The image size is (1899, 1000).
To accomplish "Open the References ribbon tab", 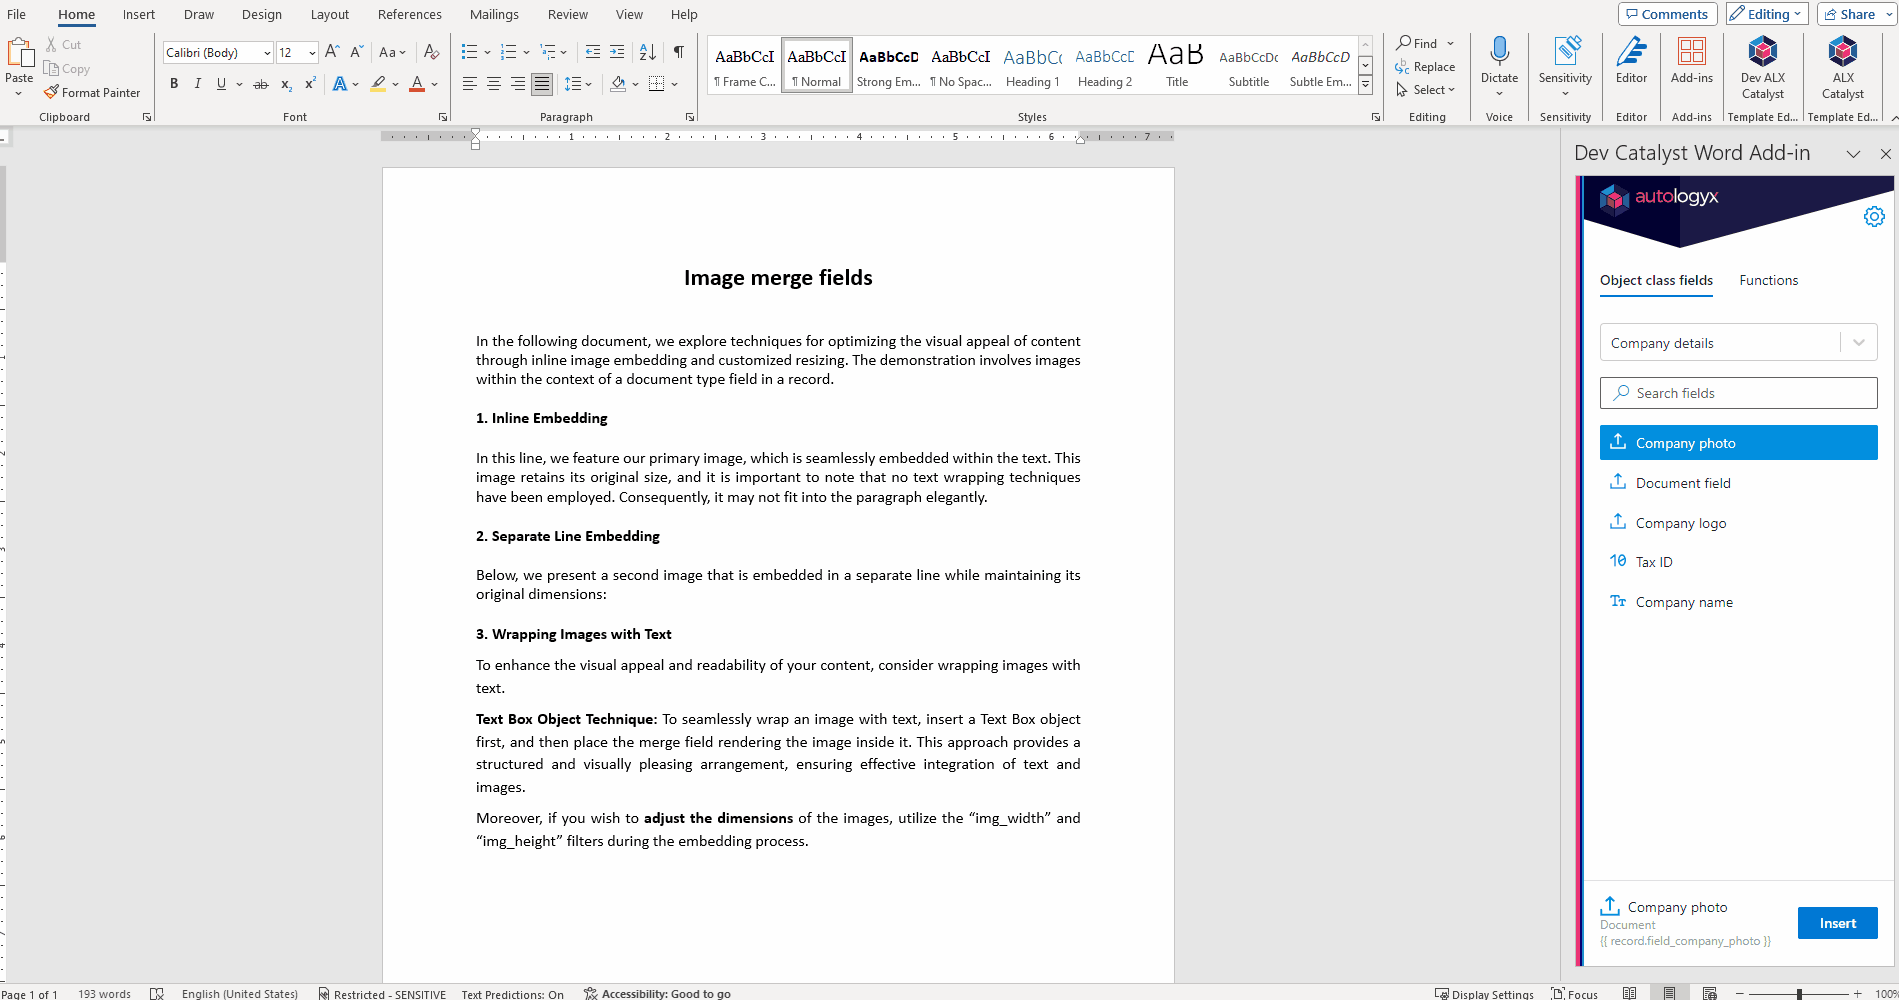I will pos(409,14).
